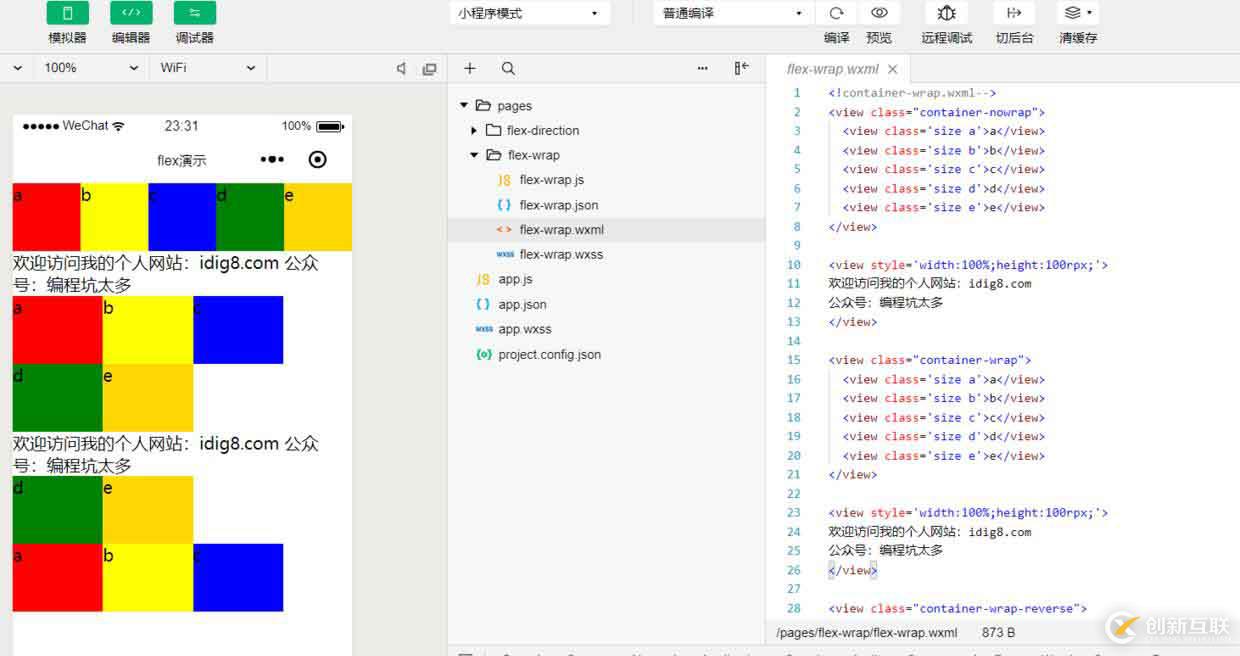Image resolution: width=1240 pixels, height=656 pixels.
Task: Open remote debugging bug icon
Action: coord(946,13)
